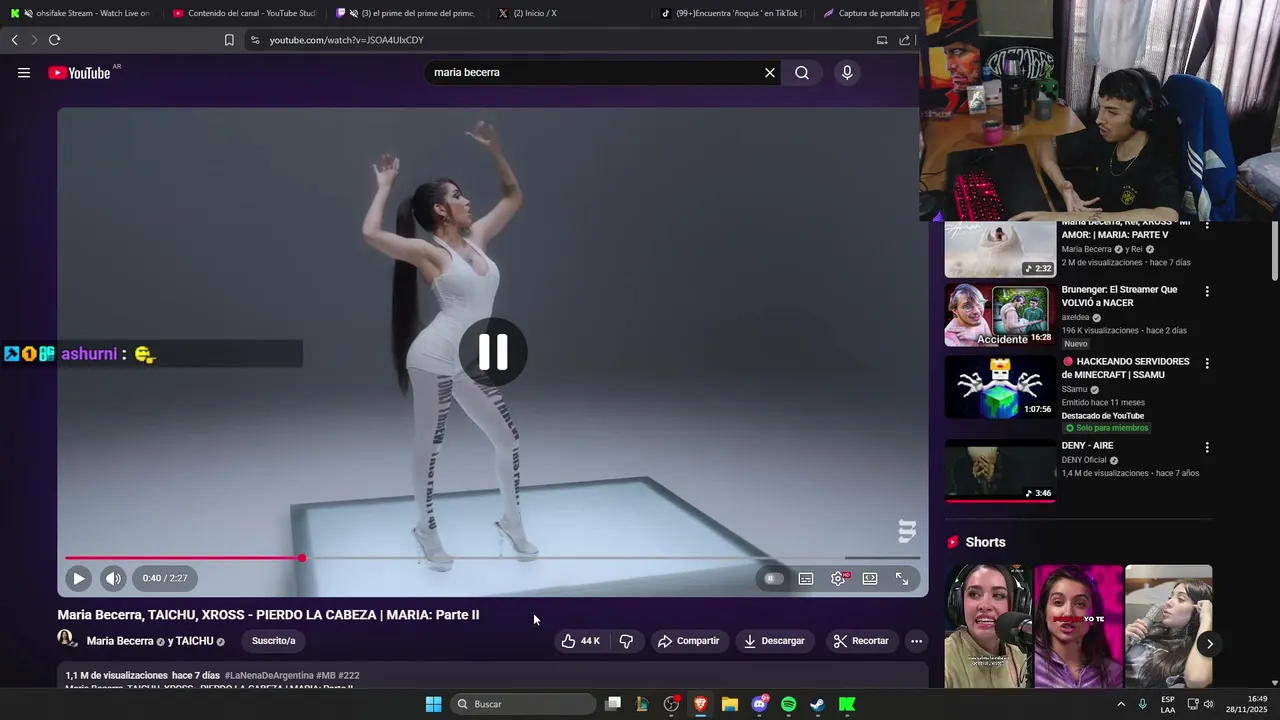Switch to the TikTok 'ñoquis' tab
The height and width of the screenshot is (720, 1280).
click(735, 13)
